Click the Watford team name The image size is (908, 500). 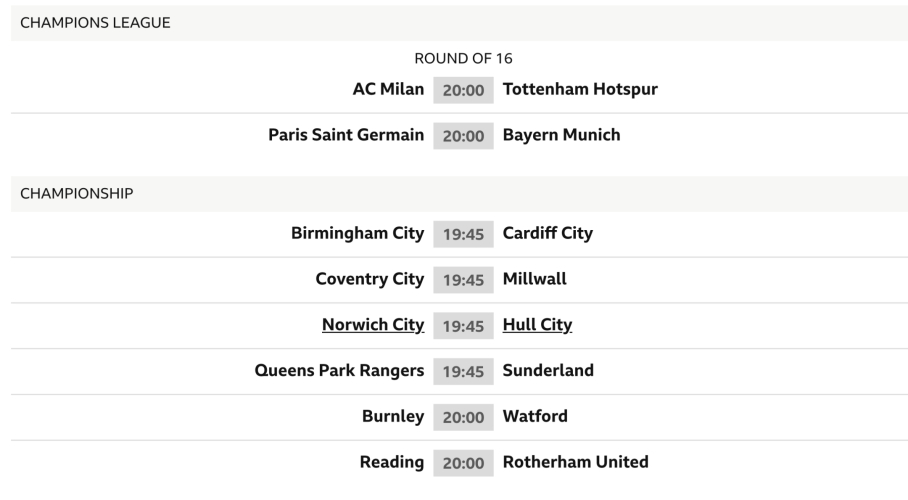[535, 417]
